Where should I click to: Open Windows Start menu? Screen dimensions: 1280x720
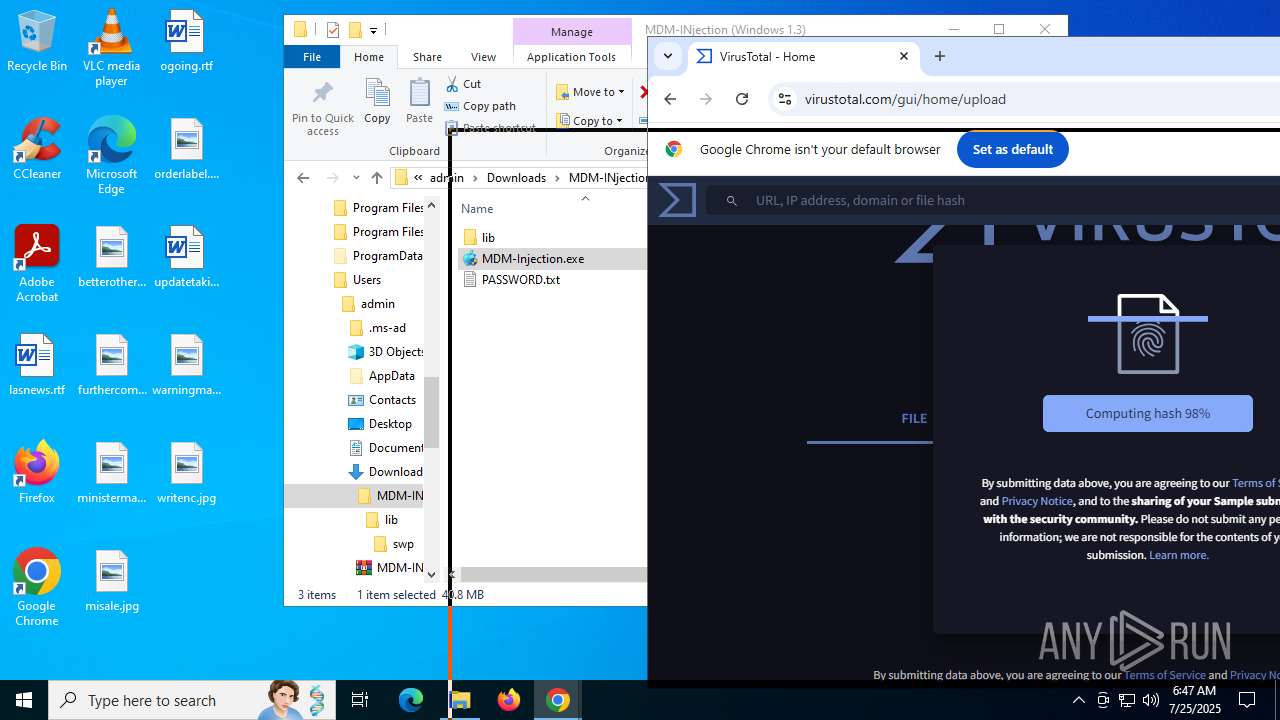(x=24, y=700)
